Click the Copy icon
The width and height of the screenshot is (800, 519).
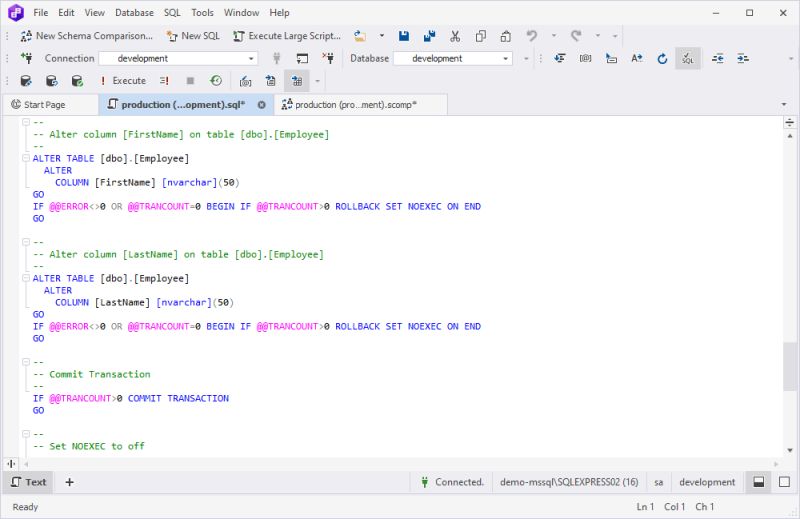point(480,36)
